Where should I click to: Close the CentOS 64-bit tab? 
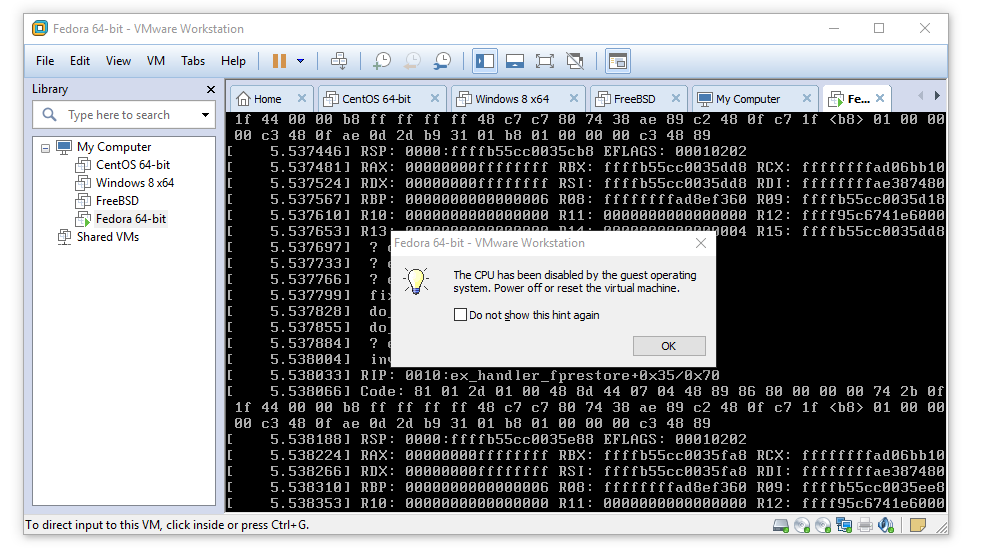(435, 98)
